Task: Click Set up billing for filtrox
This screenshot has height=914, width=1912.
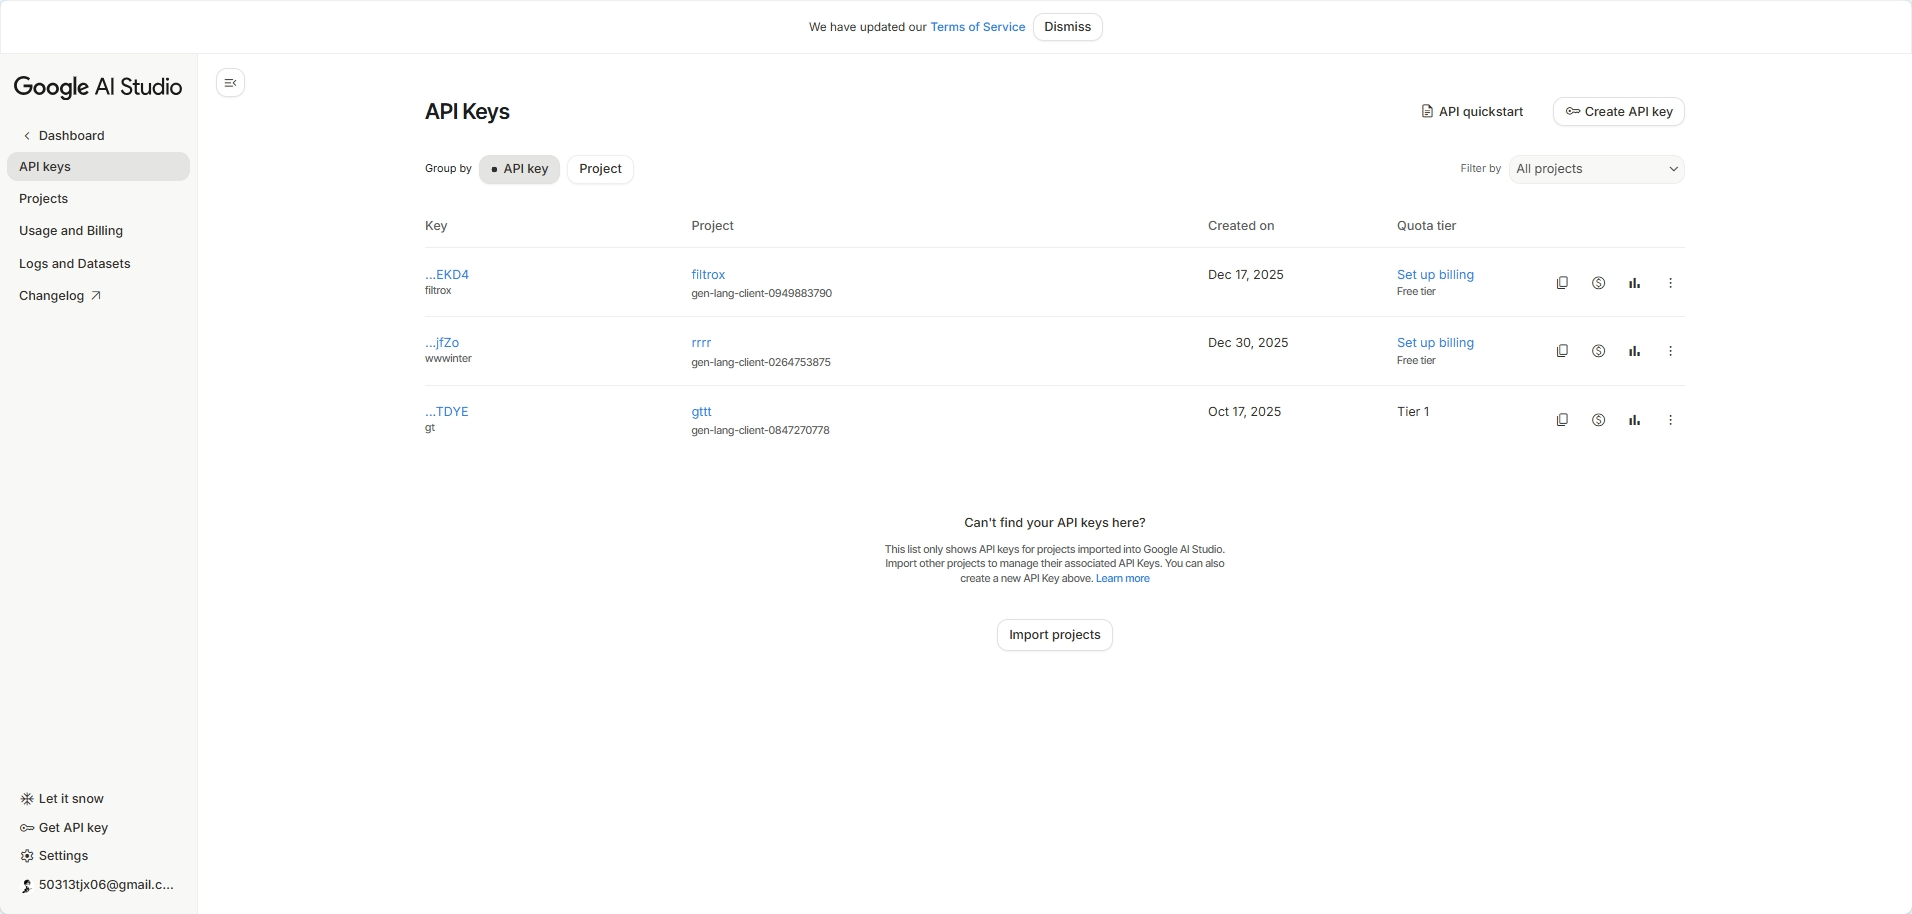Action: click(1435, 275)
